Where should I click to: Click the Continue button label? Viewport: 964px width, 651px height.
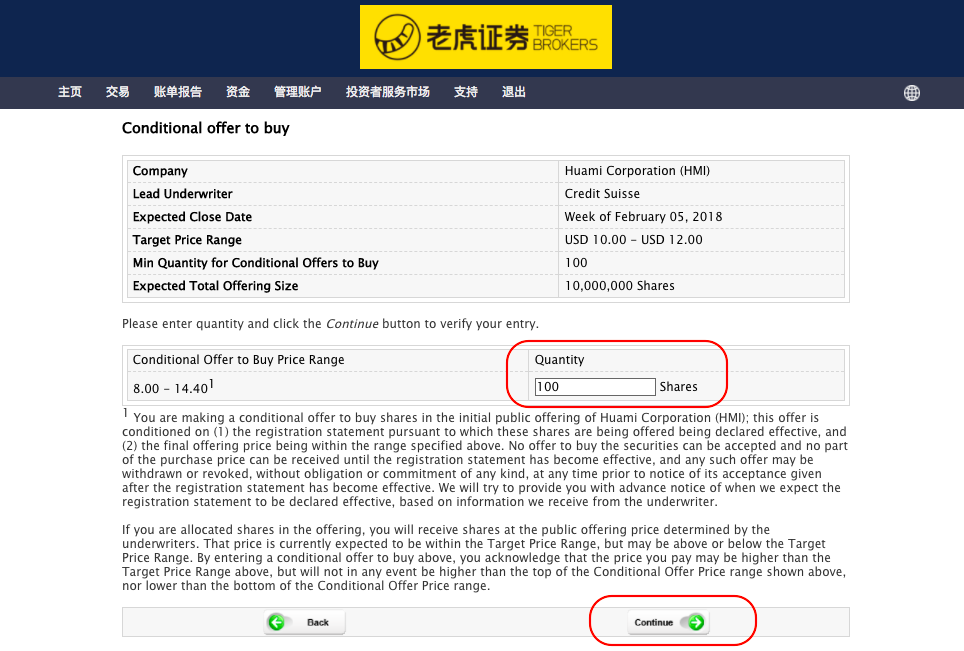654,622
